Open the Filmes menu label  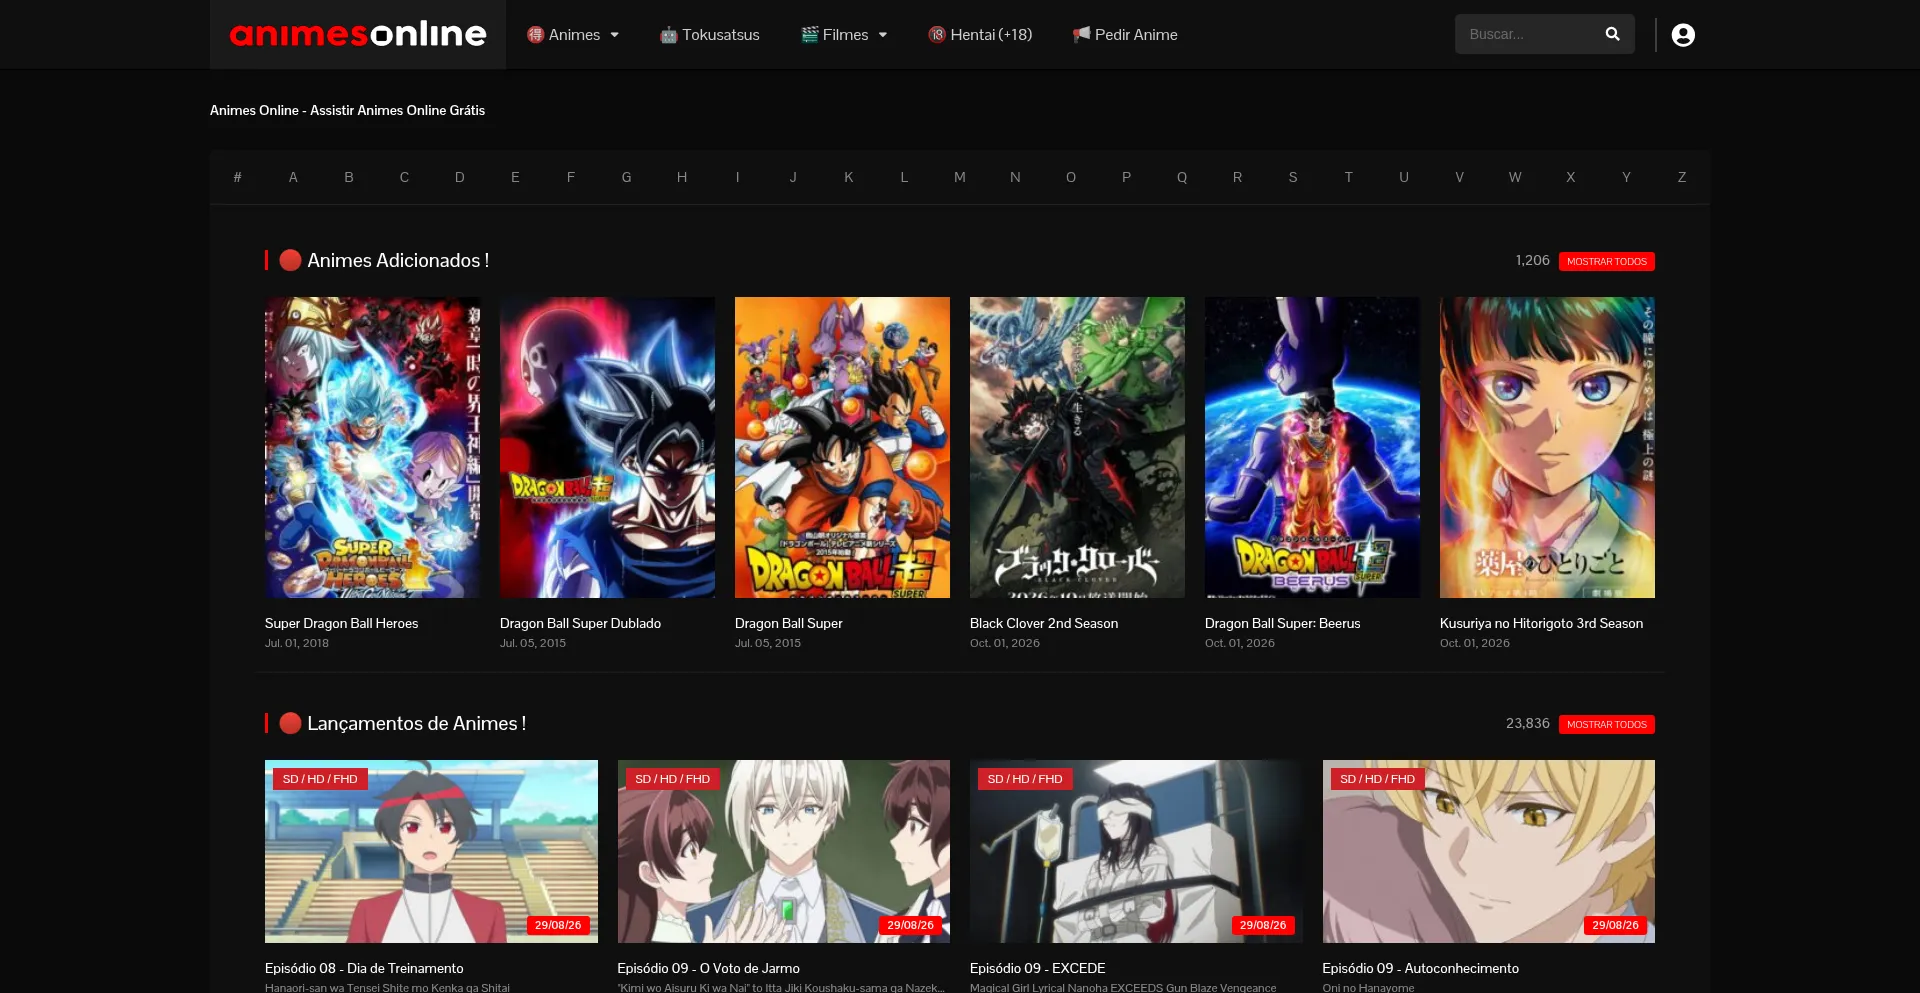point(845,35)
